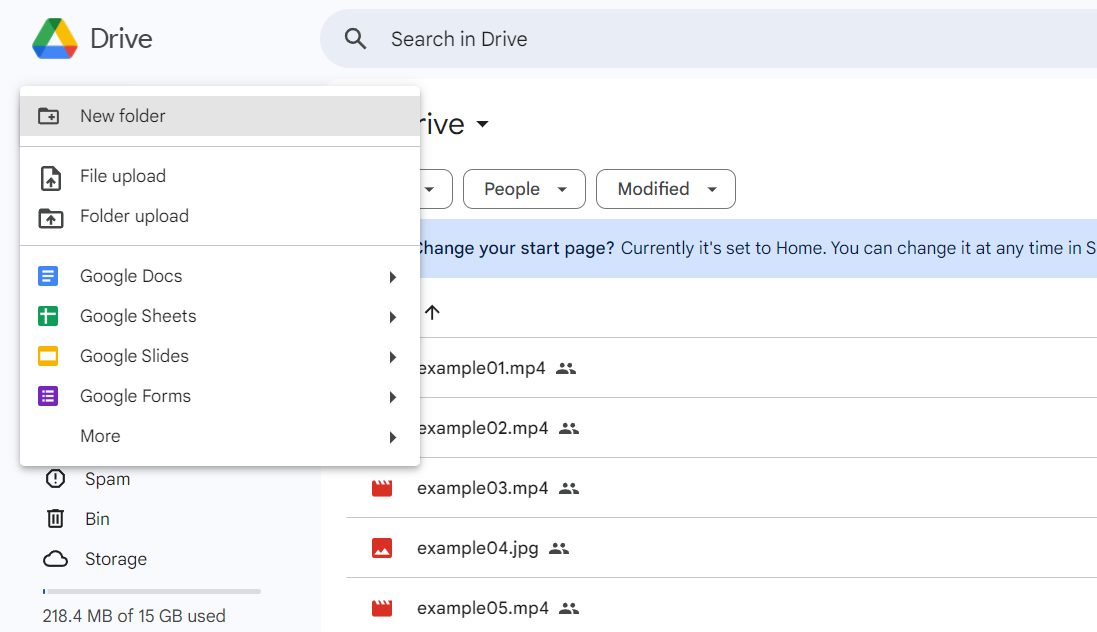1097x632 pixels.
Task: Select the file example02.mp4
Action: (483, 428)
